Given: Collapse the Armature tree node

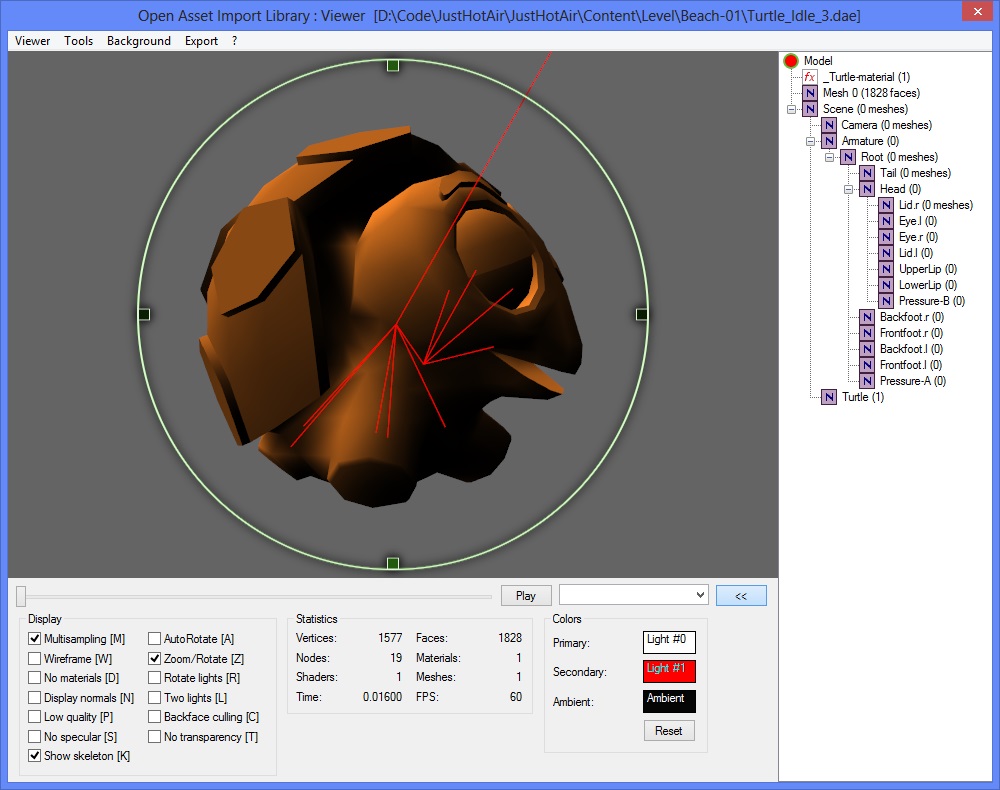Looking at the screenshot, I should coord(810,141).
